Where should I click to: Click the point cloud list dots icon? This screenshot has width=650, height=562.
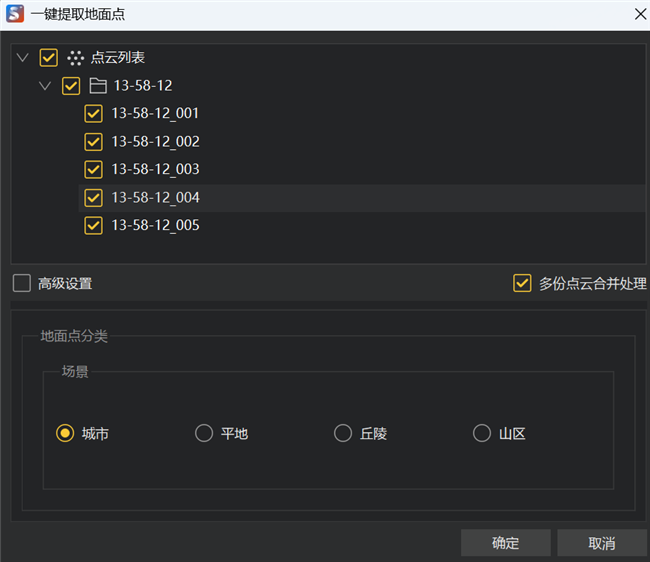click(x=76, y=58)
